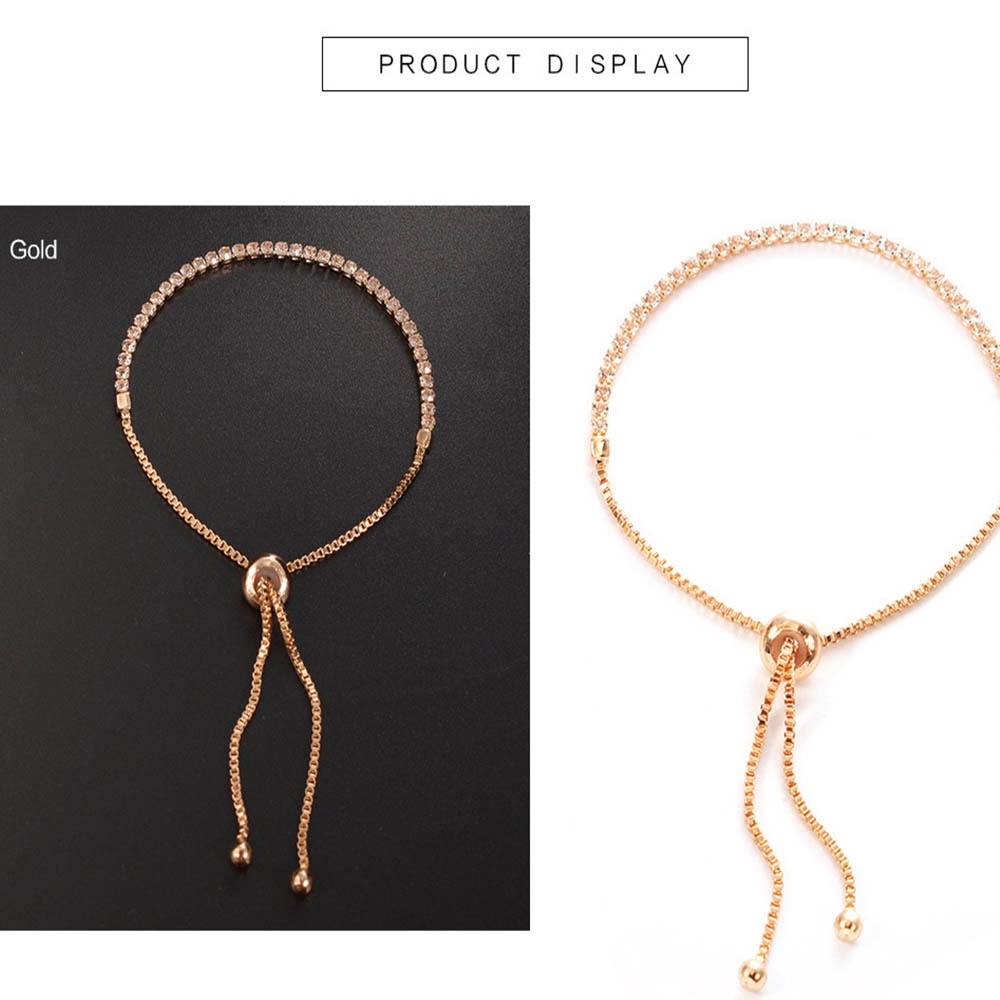Click right tassel ball on black-background bracelet
This screenshot has width=1000, height=1000.
tap(301, 881)
